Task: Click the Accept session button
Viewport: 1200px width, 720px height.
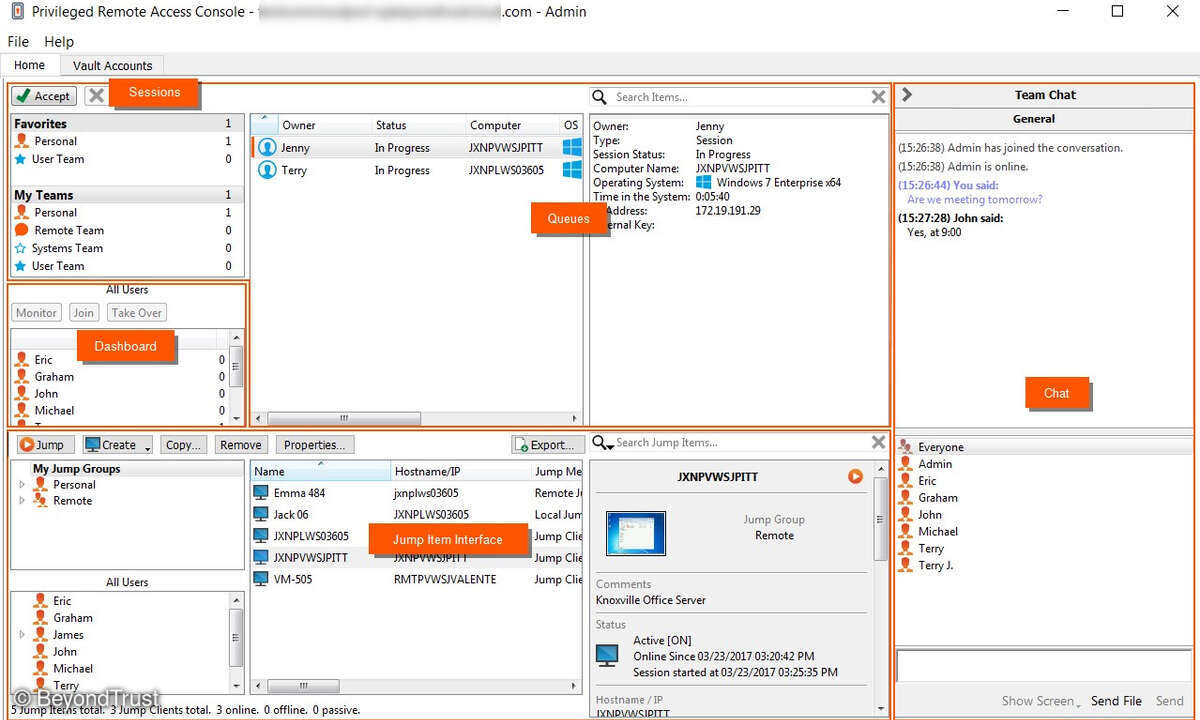Action: (43, 96)
